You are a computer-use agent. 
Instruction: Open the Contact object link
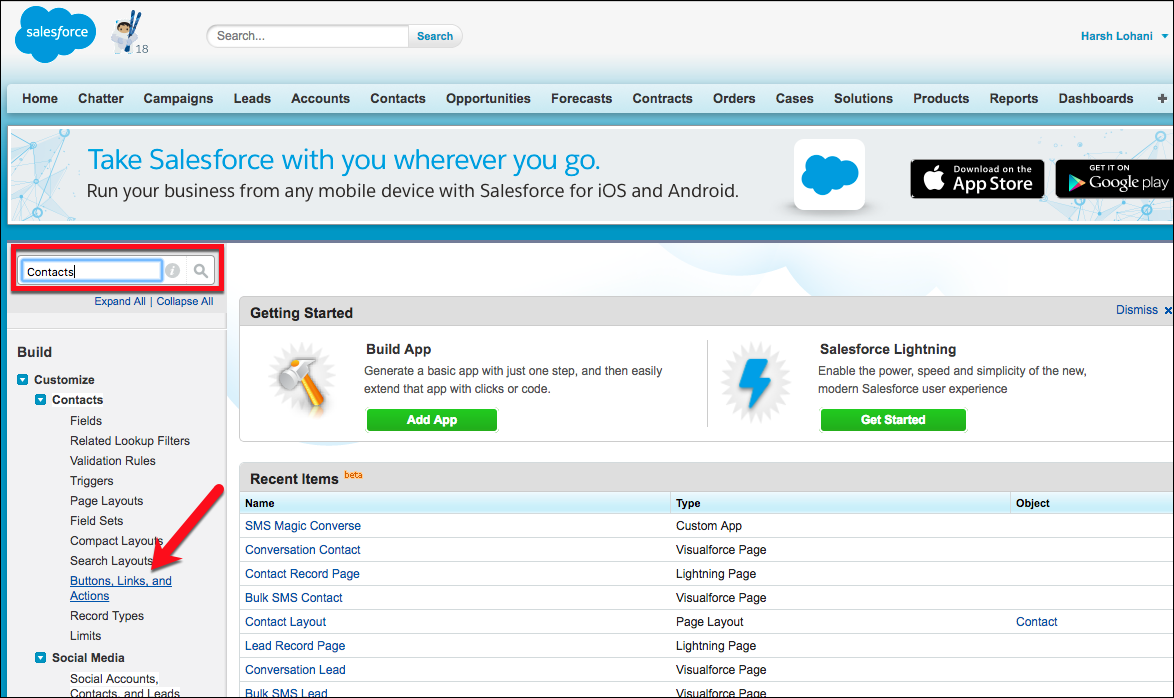click(x=1036, y=622)
